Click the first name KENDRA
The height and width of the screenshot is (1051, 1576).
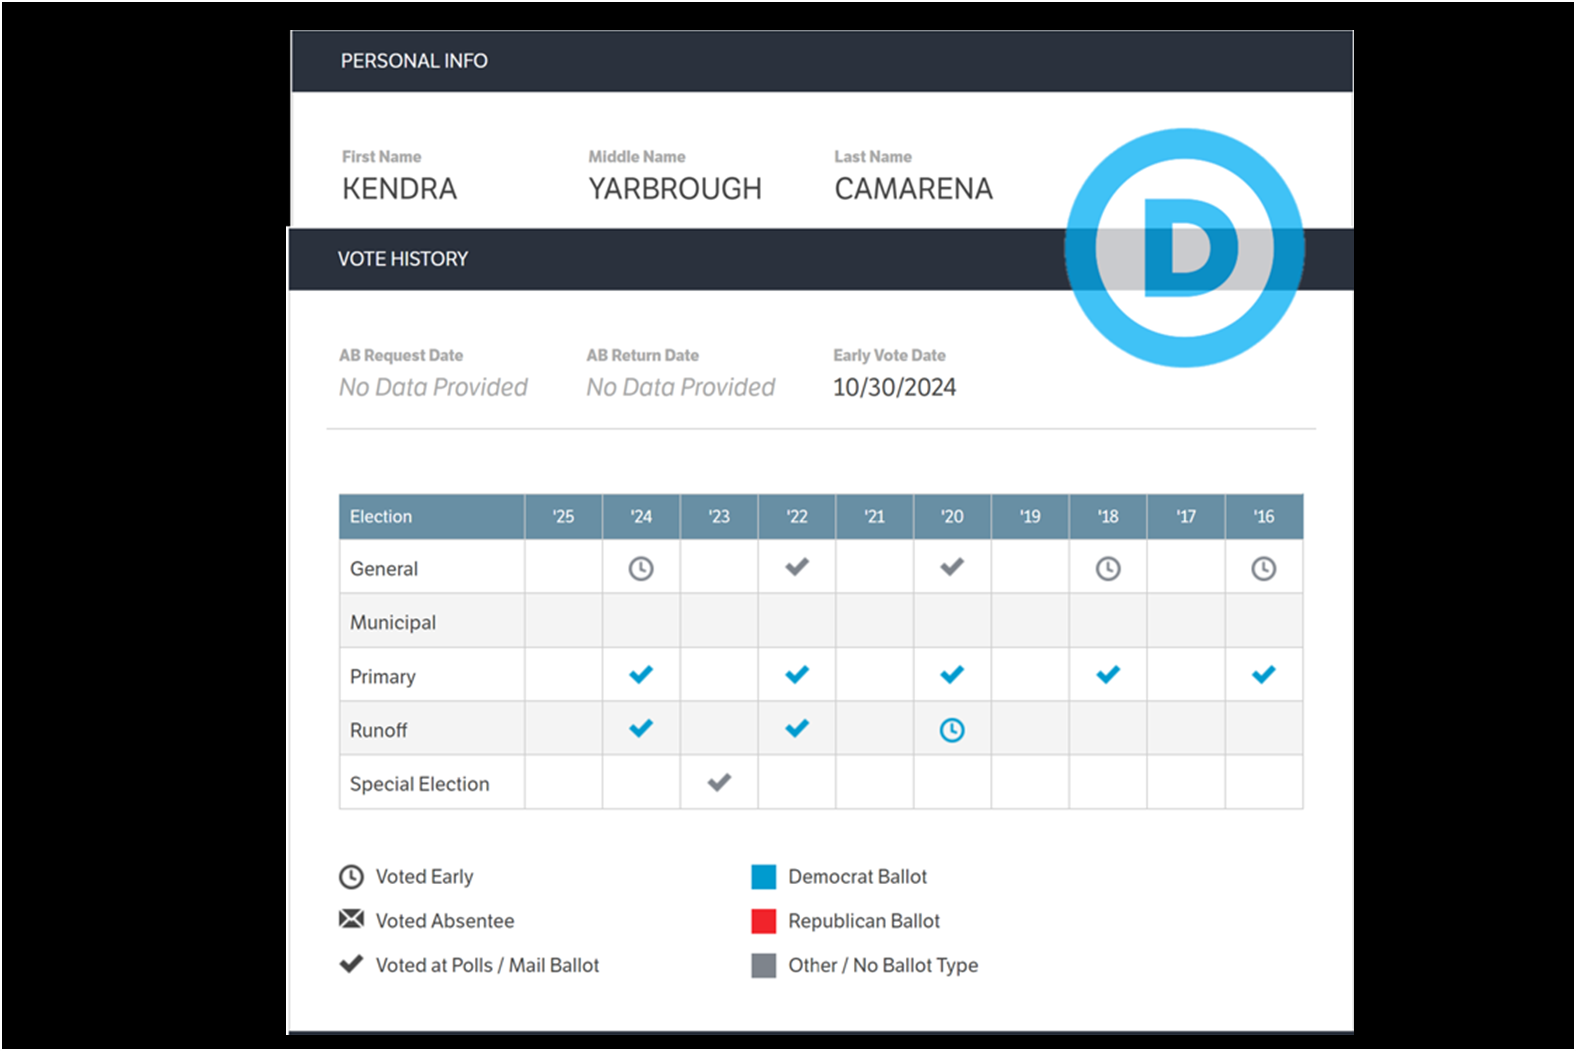[399, 189]
